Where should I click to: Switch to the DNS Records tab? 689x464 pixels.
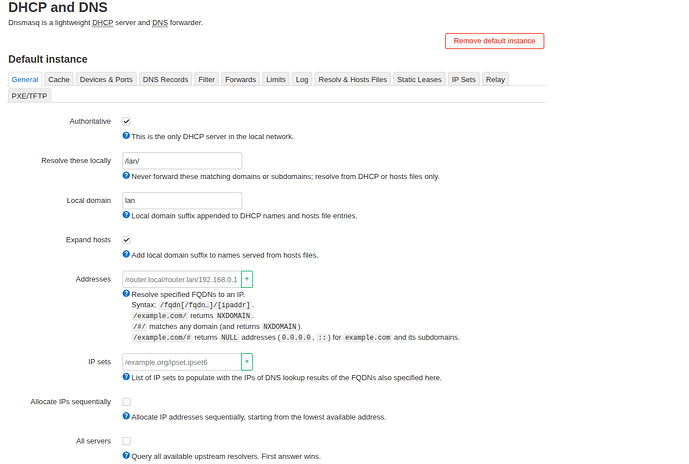(165, 79)
